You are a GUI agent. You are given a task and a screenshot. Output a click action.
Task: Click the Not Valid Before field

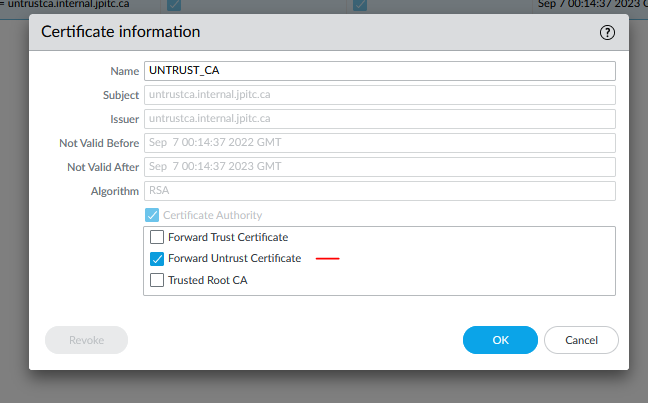379,143
